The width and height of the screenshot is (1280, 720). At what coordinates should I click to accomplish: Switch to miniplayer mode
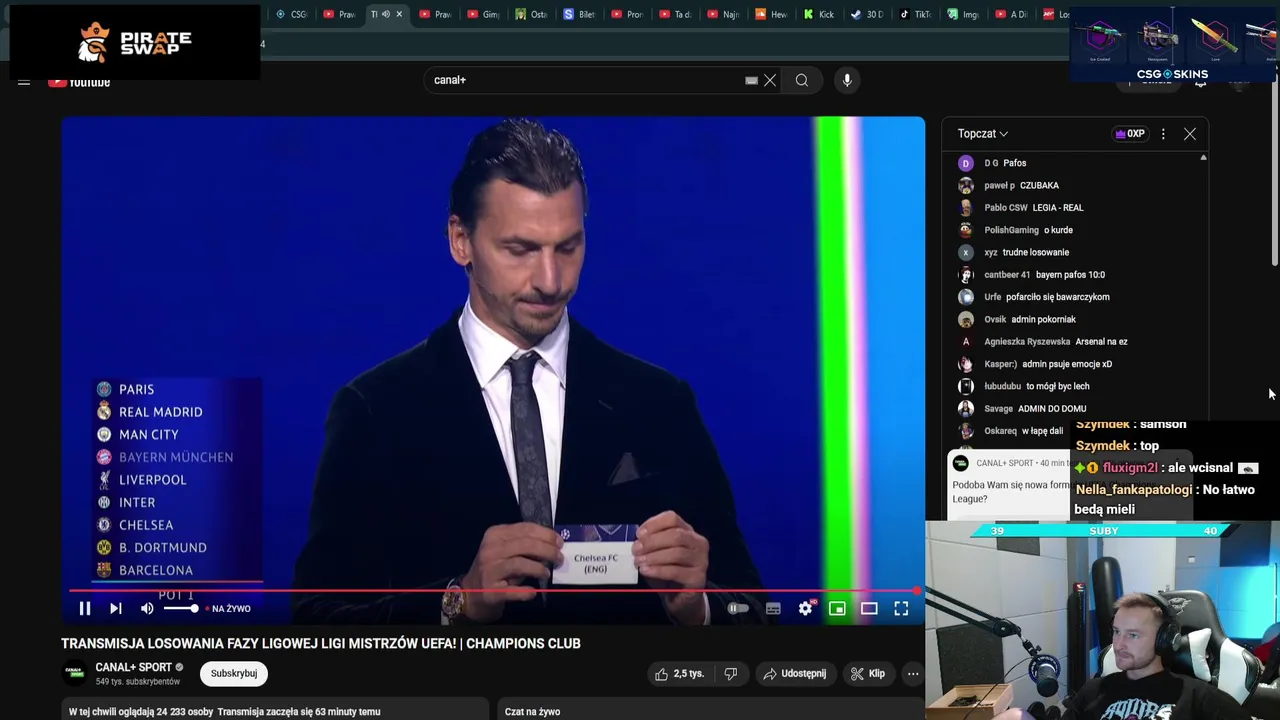pos(837,608)
